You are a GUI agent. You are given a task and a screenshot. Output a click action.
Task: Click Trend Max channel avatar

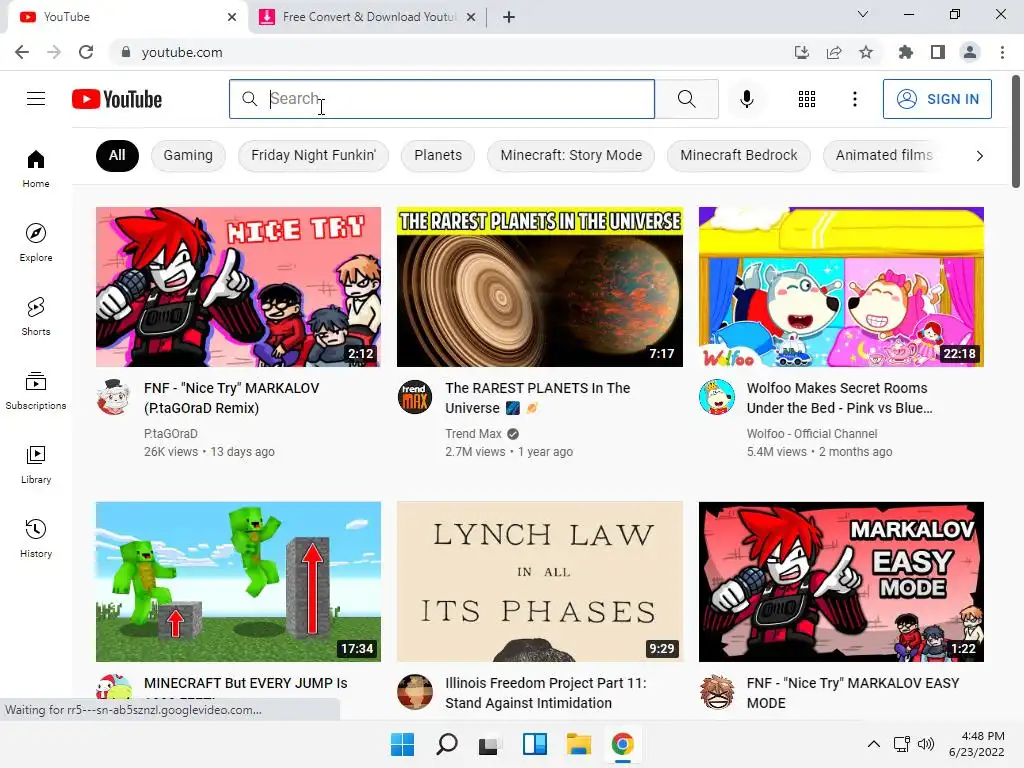[x=415, y=396]
